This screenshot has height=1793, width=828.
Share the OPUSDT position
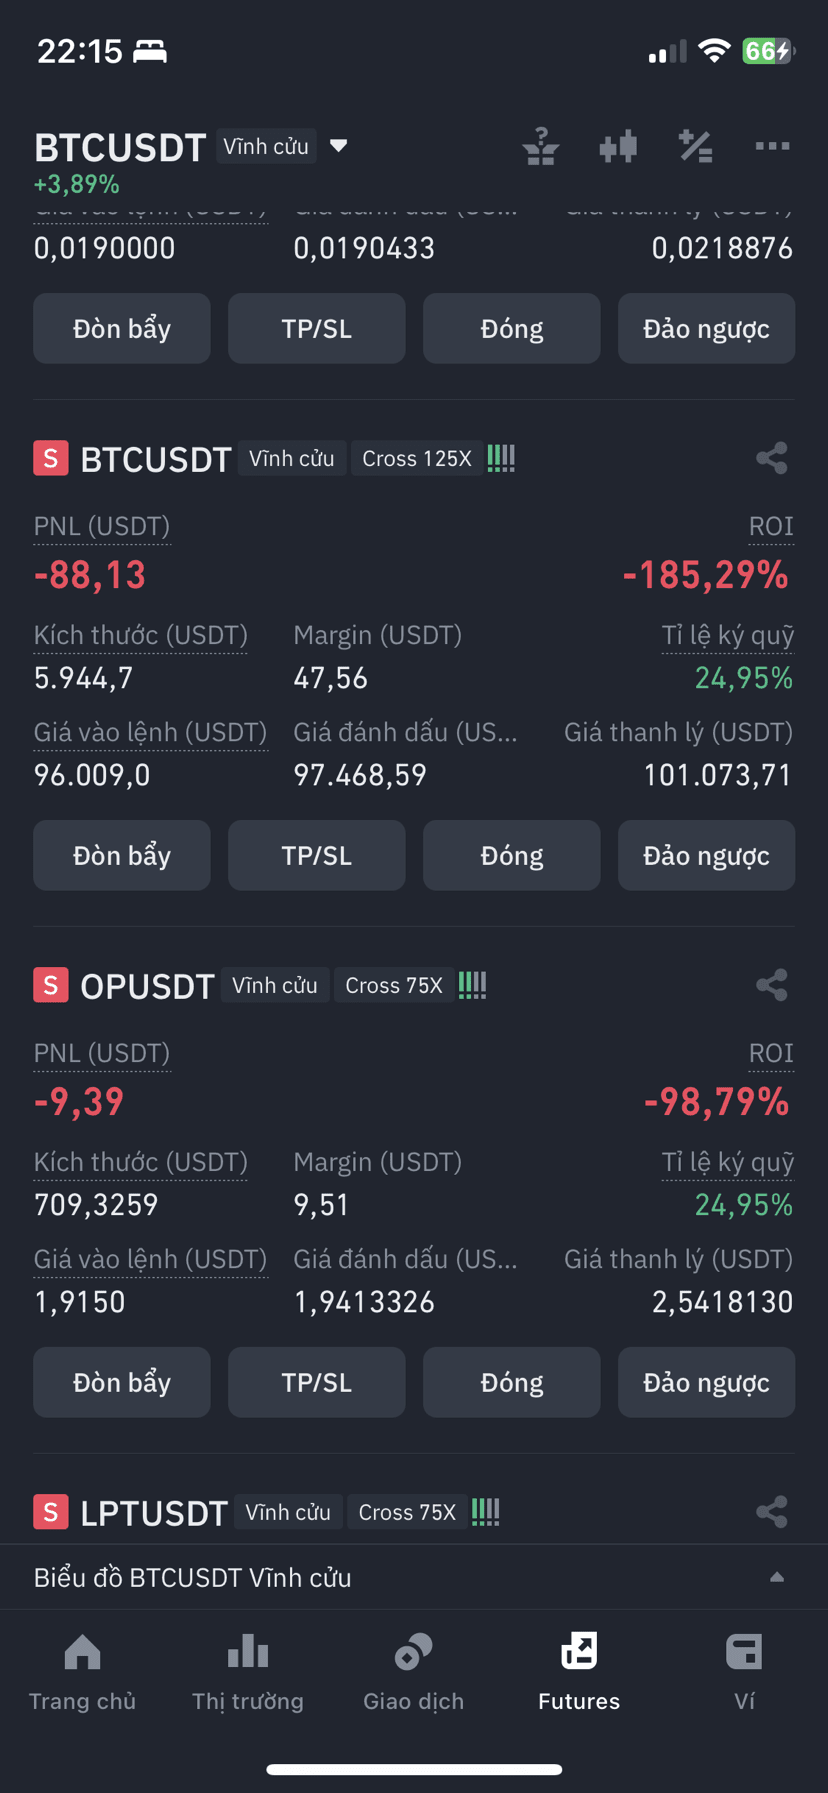click(x=772, y=985)
